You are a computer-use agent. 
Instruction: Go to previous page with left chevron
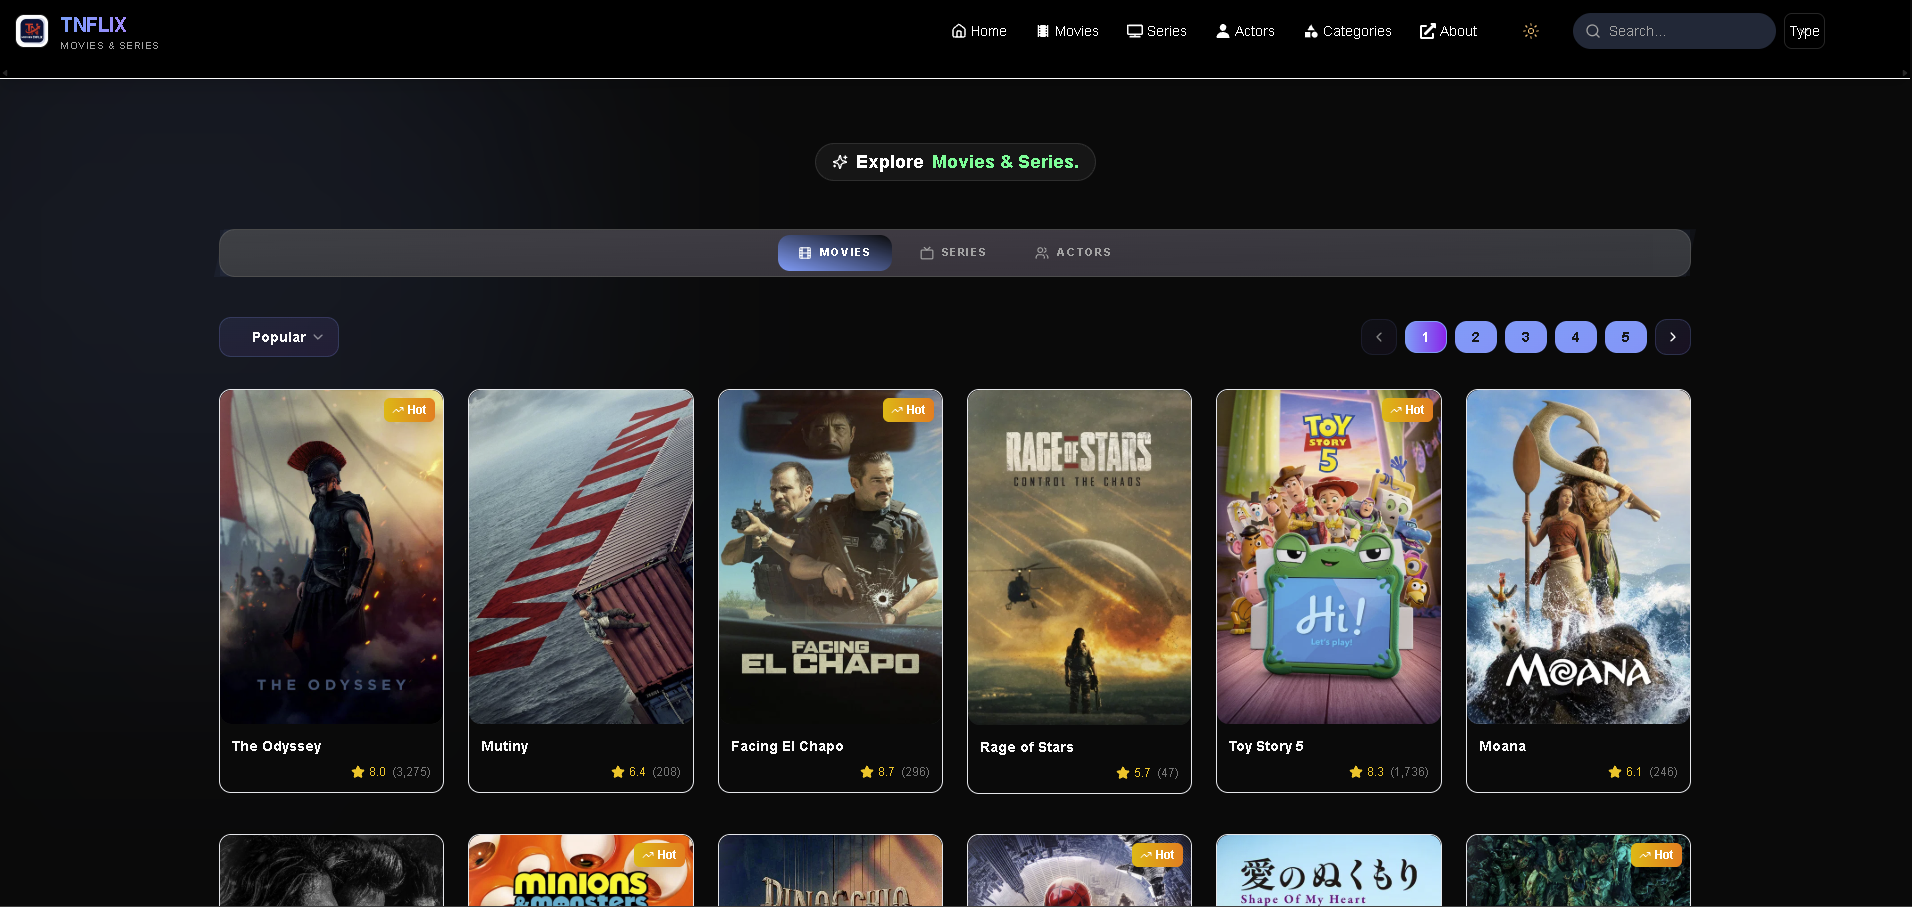tap(1379, 337)
